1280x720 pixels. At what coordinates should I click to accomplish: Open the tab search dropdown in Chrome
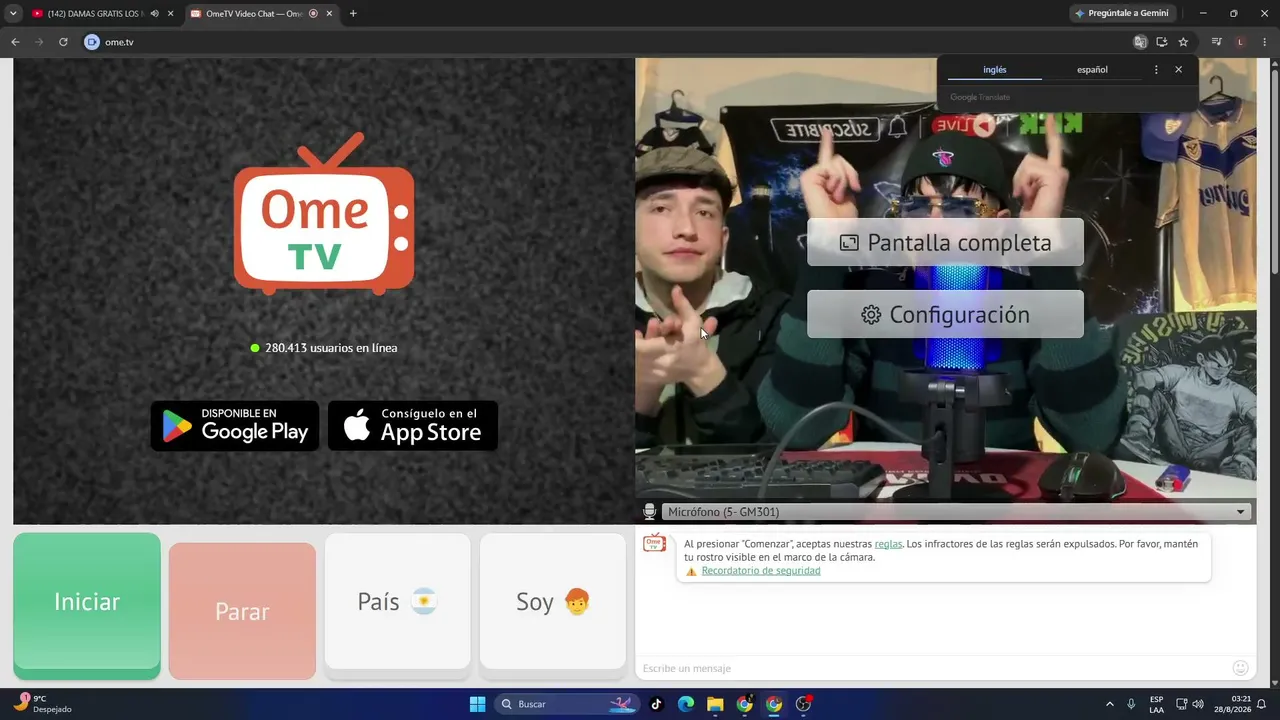(13, 14)
